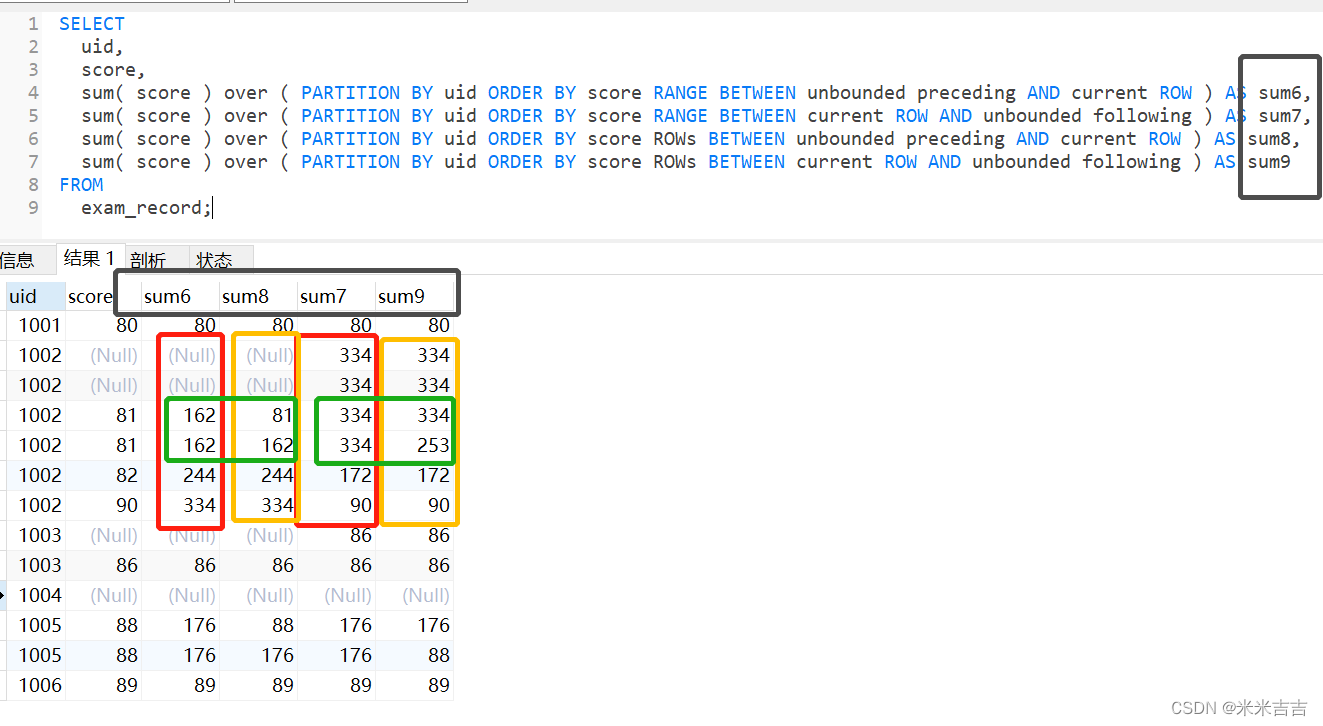This screenshot has height=726, width=1323.
Task: Select the 172 value in the sum9 column
Action: pos(433,475)
